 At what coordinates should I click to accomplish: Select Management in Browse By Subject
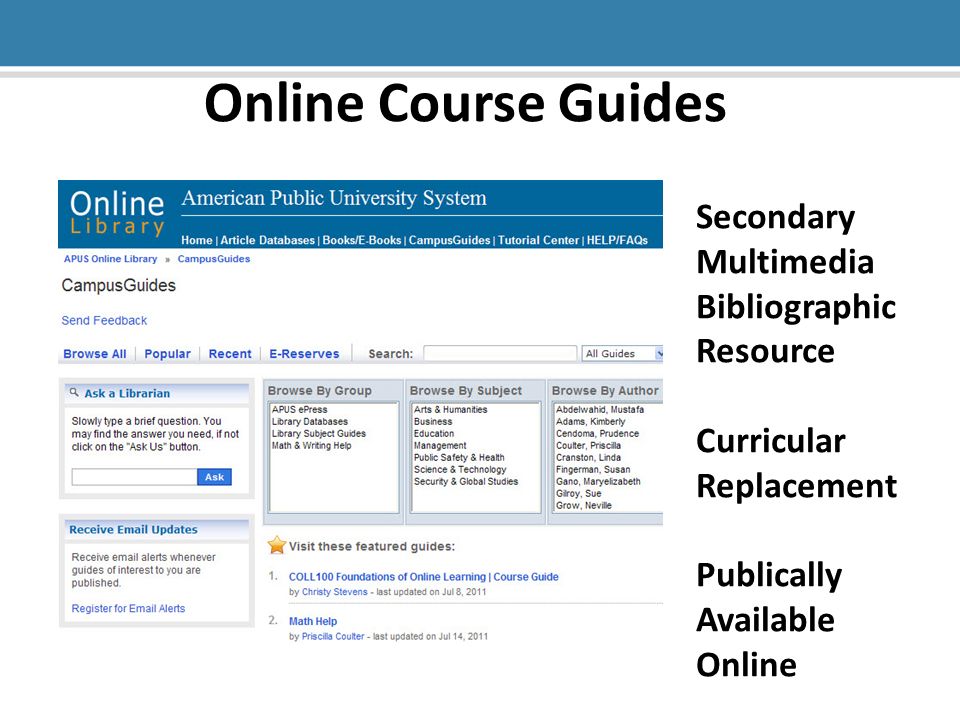click(x=440, y=446)
